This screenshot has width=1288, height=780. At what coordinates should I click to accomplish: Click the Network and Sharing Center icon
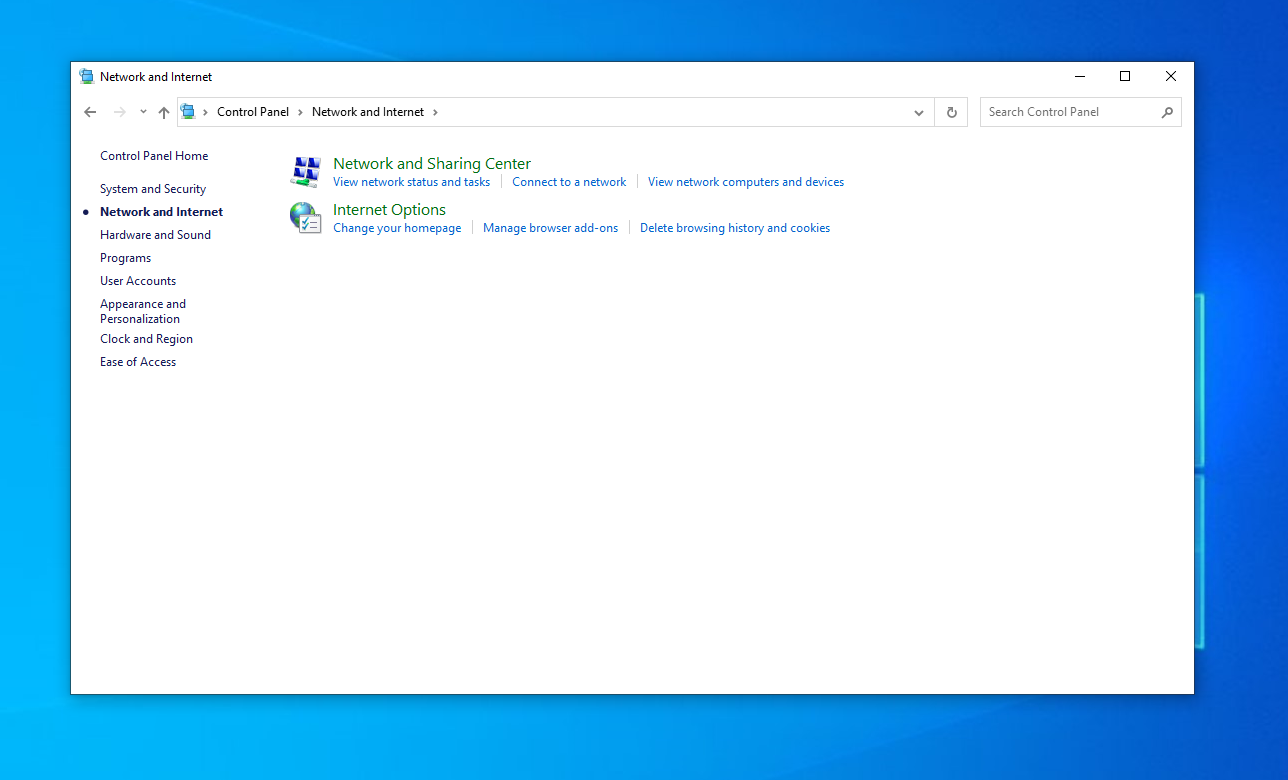click(304, 171)
